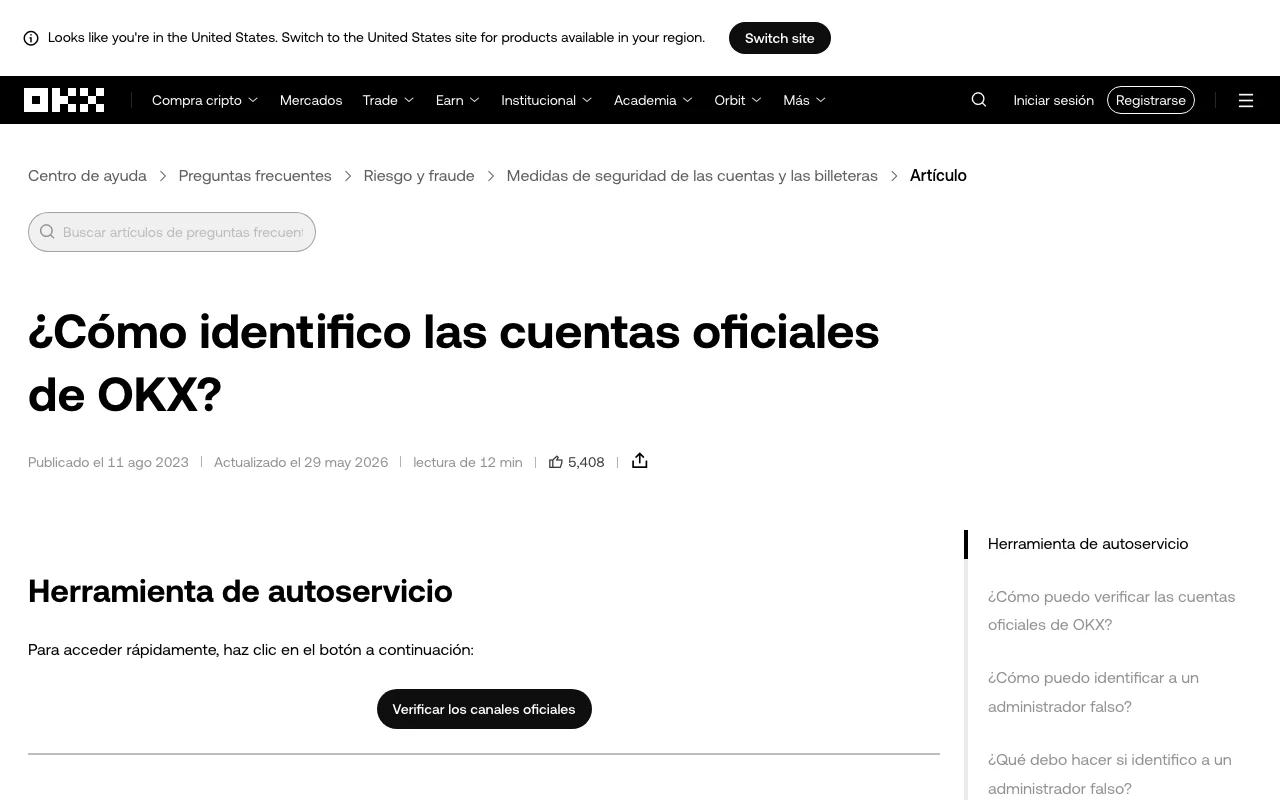Open the hamburger menu icon
This screenshot has height=800, width=1280.
(x=1246, y=100)
